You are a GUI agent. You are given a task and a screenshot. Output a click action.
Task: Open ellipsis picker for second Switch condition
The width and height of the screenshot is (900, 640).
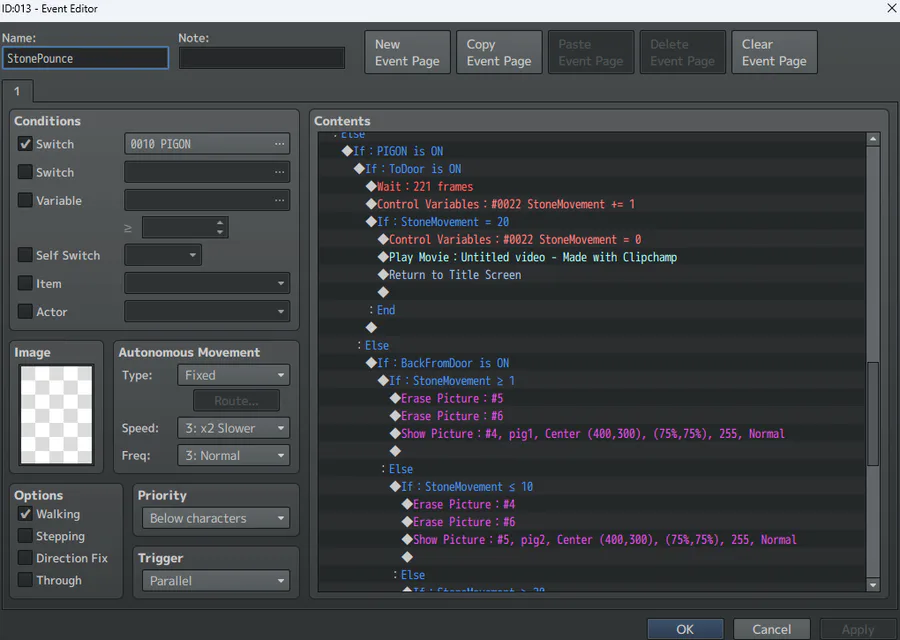point(279,172)
